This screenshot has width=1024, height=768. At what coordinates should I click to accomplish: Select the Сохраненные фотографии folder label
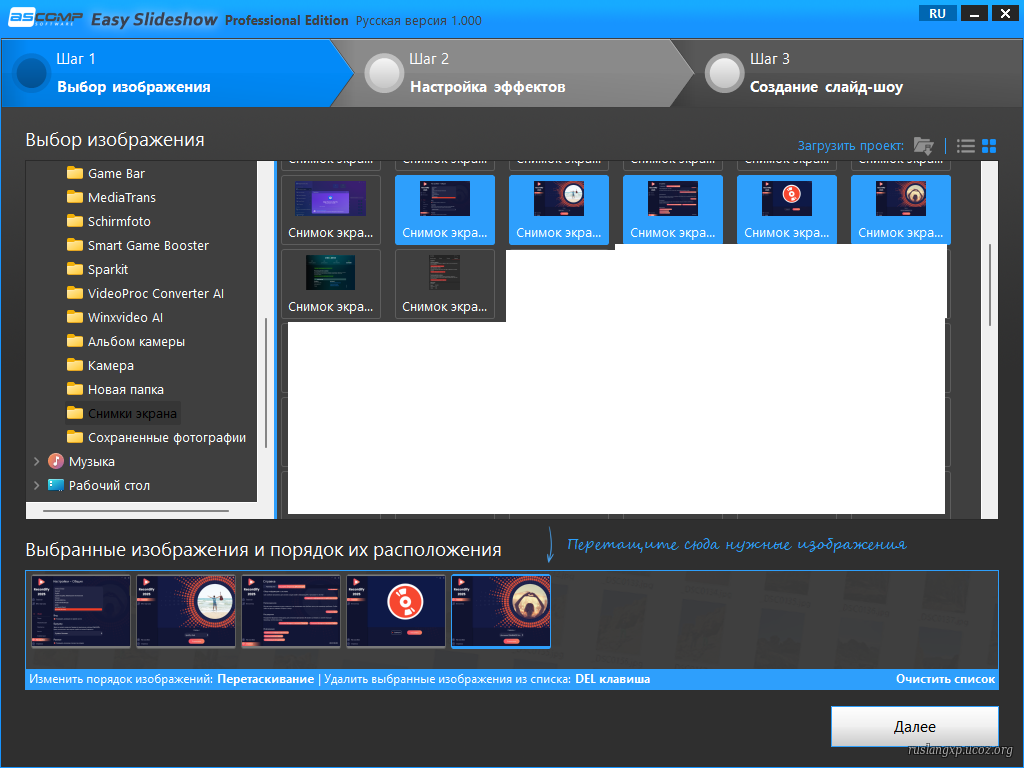(167, 438)
